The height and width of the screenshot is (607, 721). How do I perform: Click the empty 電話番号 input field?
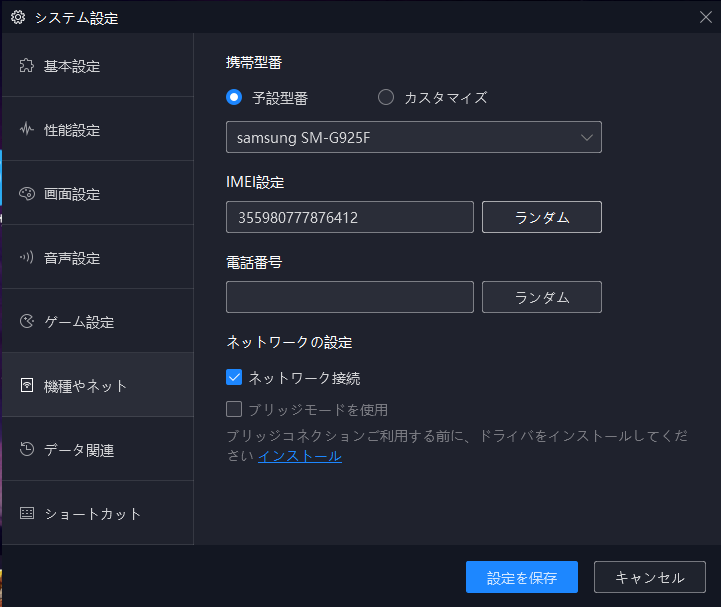[x=350, y=297]
